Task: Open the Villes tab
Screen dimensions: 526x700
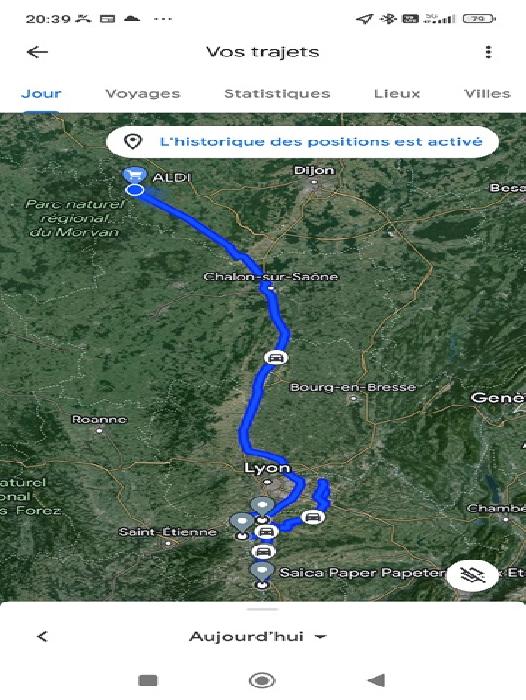Action: (x=487, y=93)
